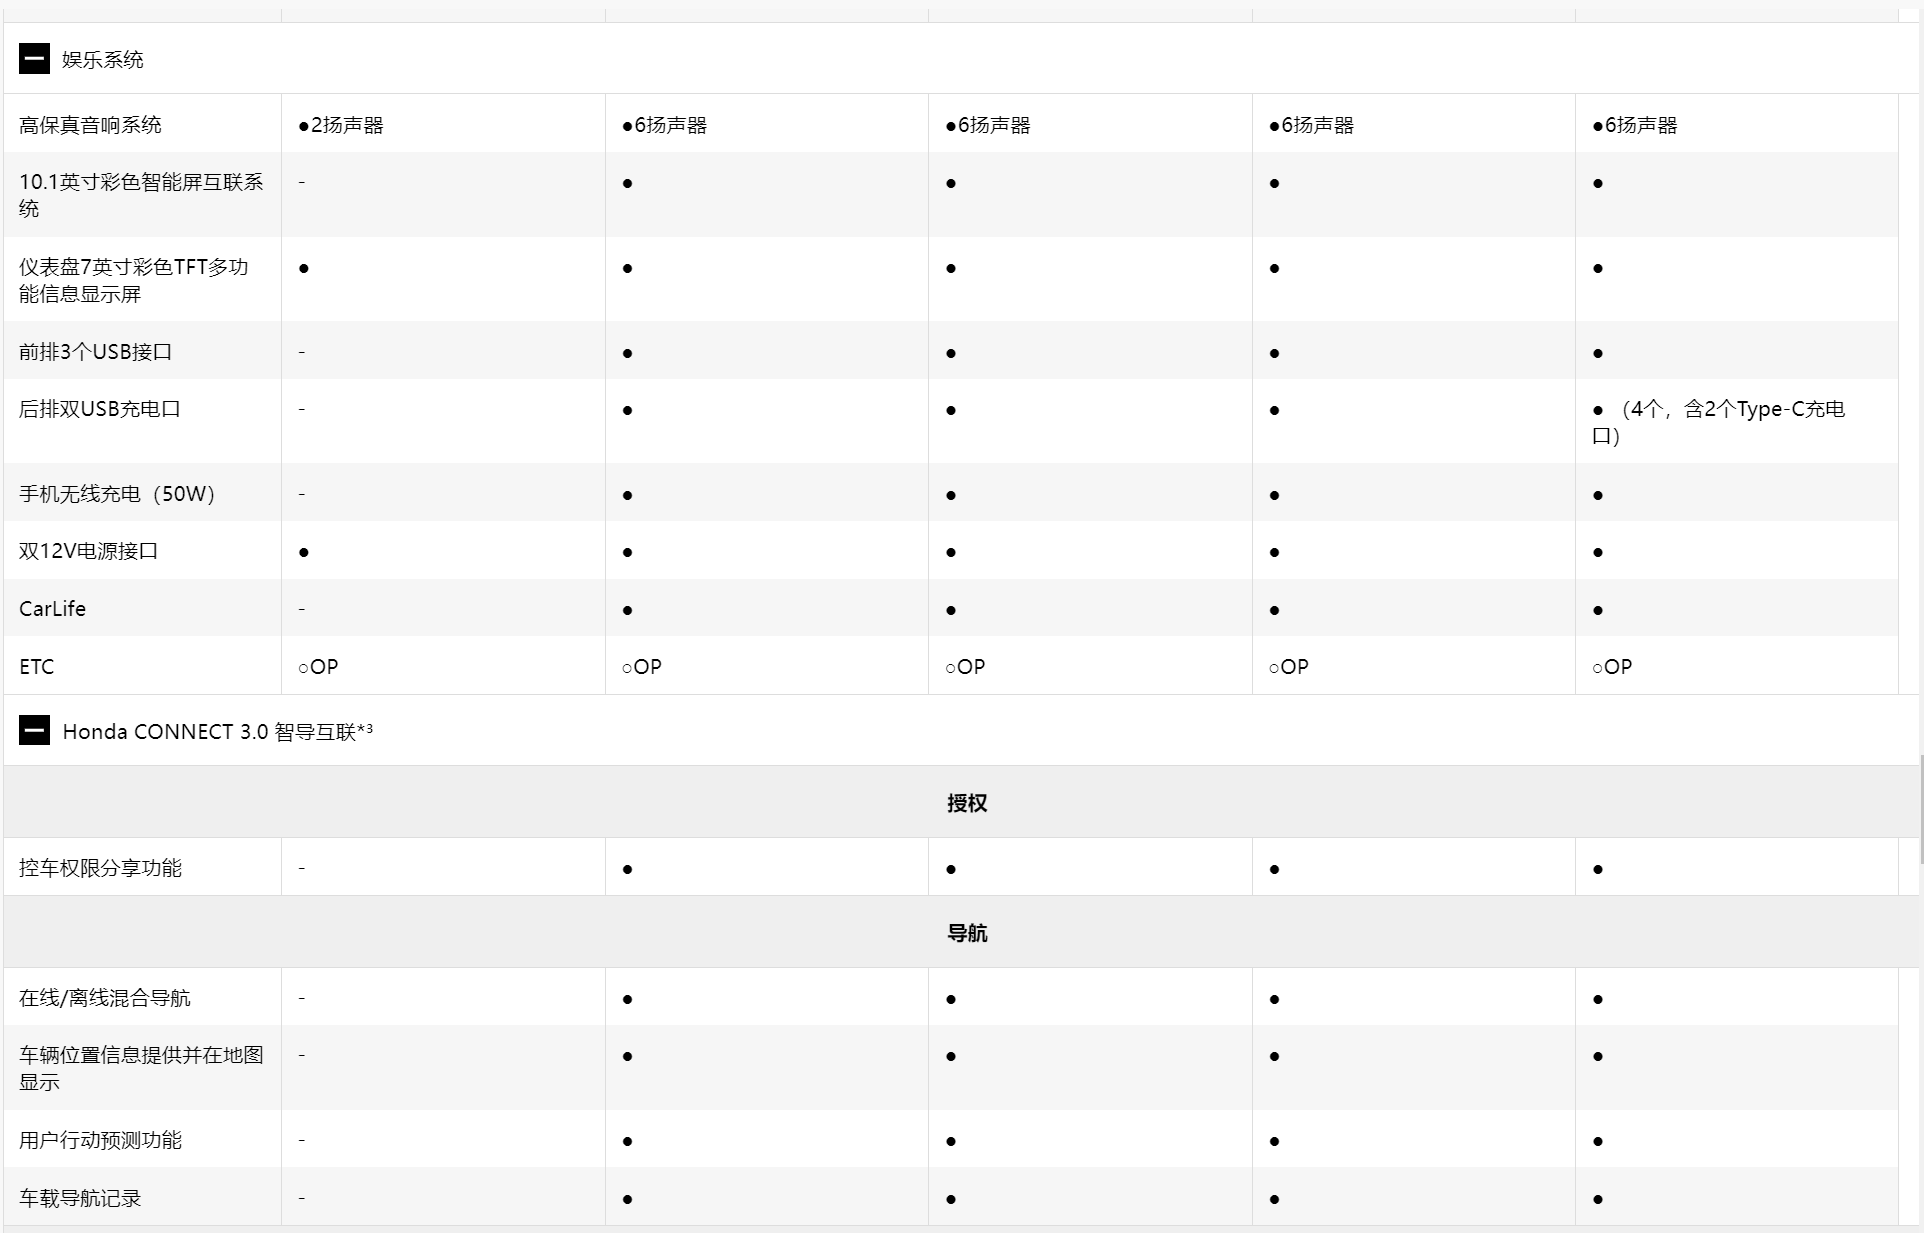This screenshot has width=1924, height=1233.
Task: Click the 10.1英寸彩色智能屏互联系统 row label
Action: pos(141,195)
